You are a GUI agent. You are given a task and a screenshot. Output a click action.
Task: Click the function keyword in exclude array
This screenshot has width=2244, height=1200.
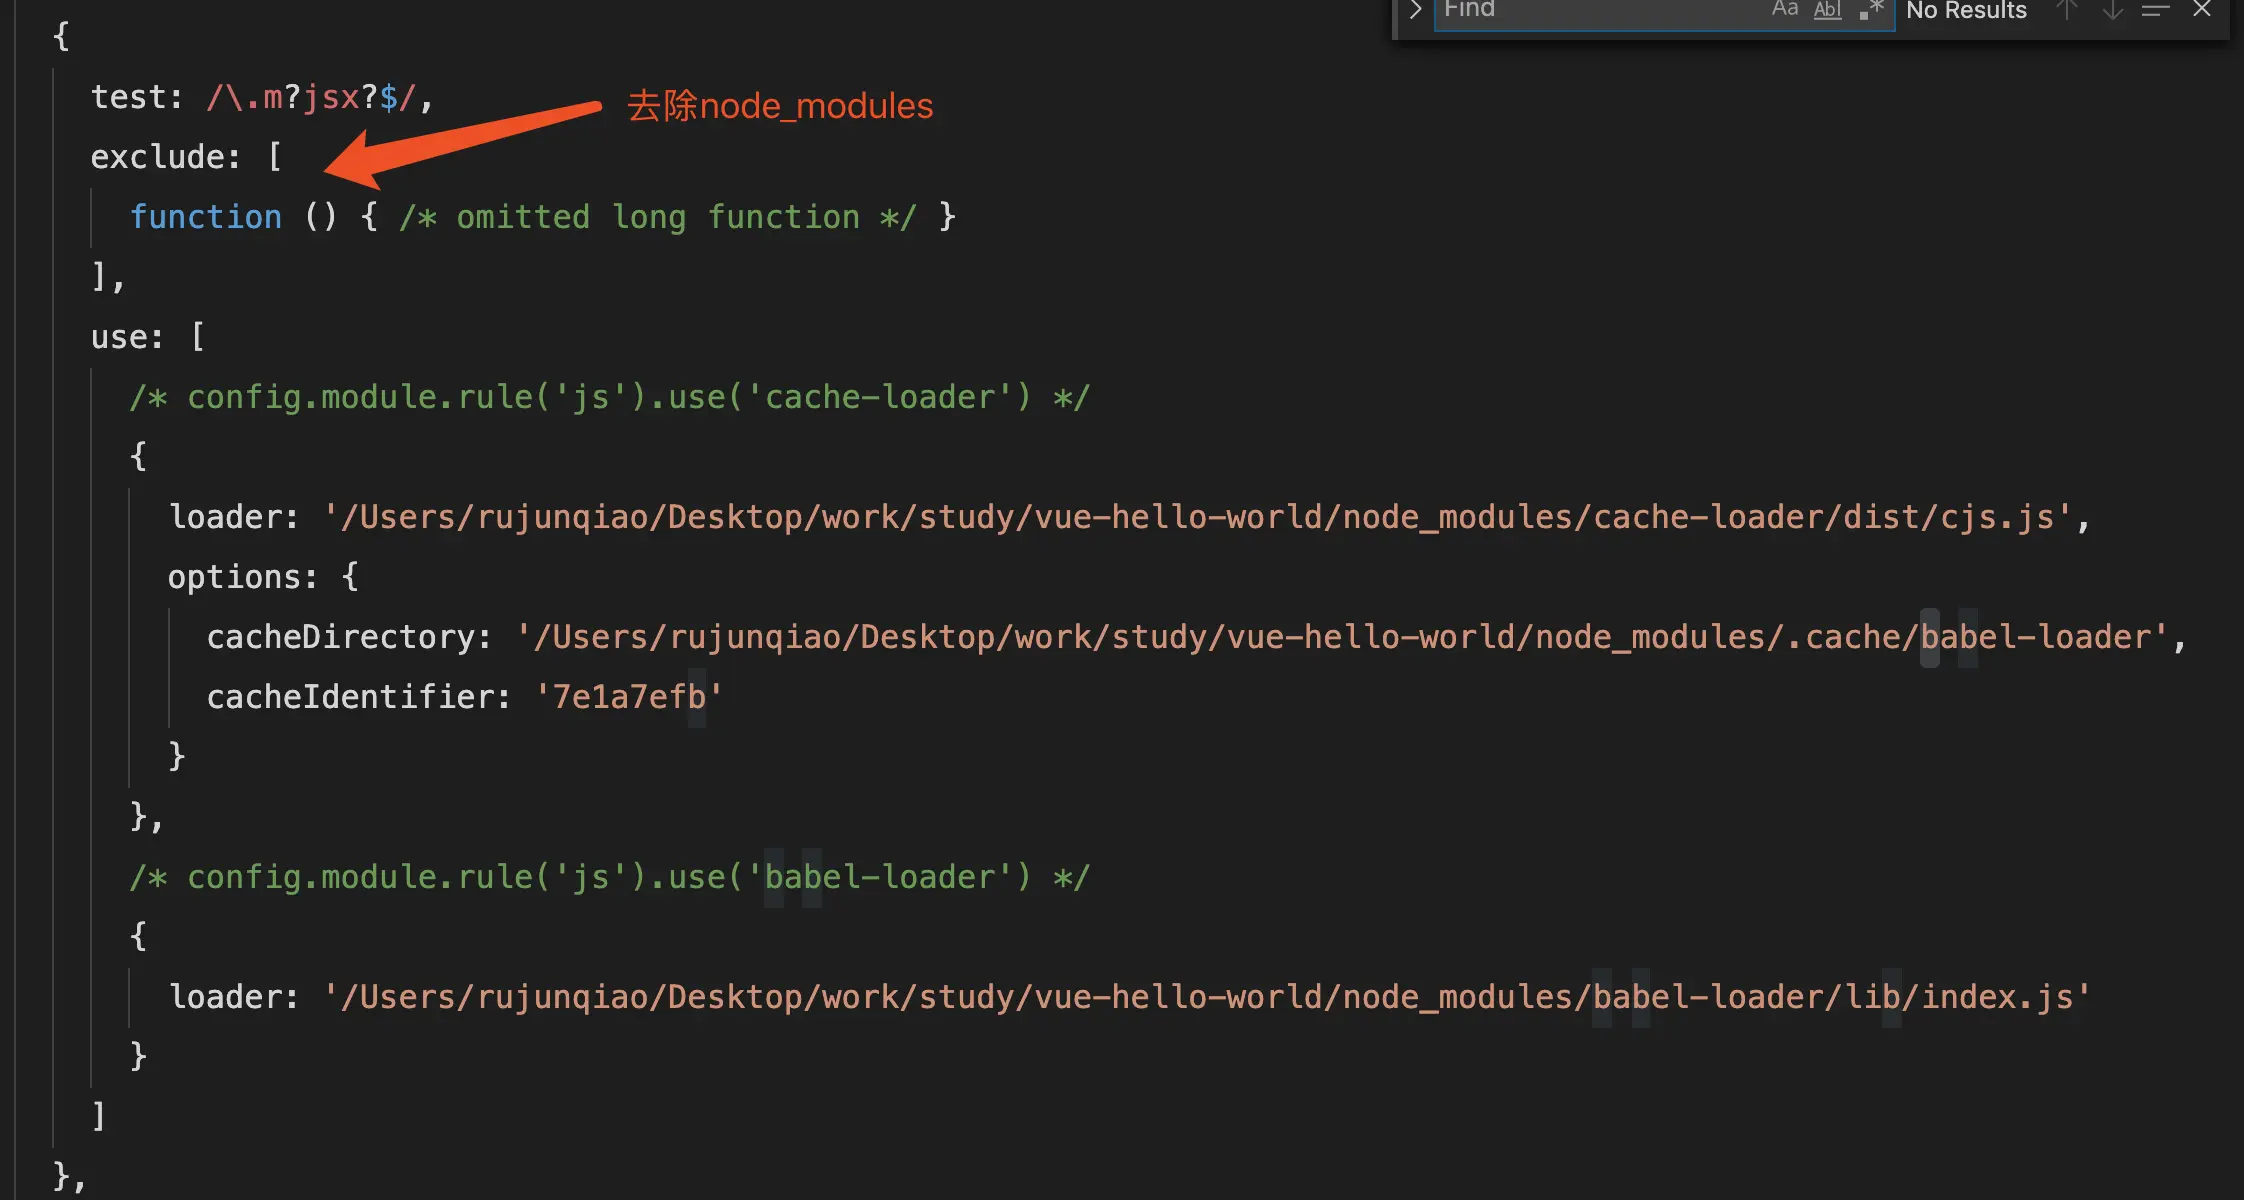coord(206,217)
